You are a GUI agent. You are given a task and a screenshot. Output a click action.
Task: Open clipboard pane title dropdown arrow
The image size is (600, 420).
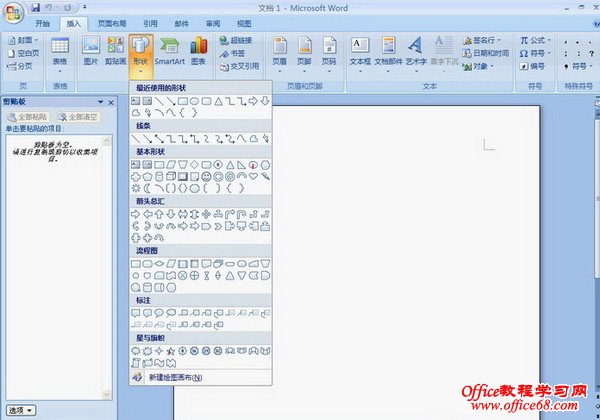101,102
